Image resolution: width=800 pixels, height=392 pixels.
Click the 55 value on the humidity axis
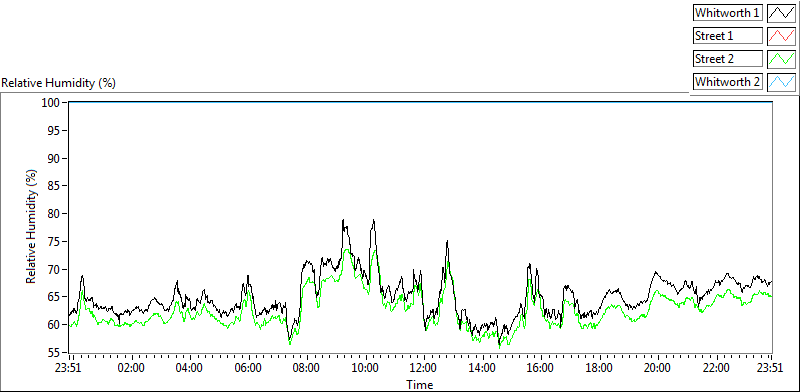(54, 352)
